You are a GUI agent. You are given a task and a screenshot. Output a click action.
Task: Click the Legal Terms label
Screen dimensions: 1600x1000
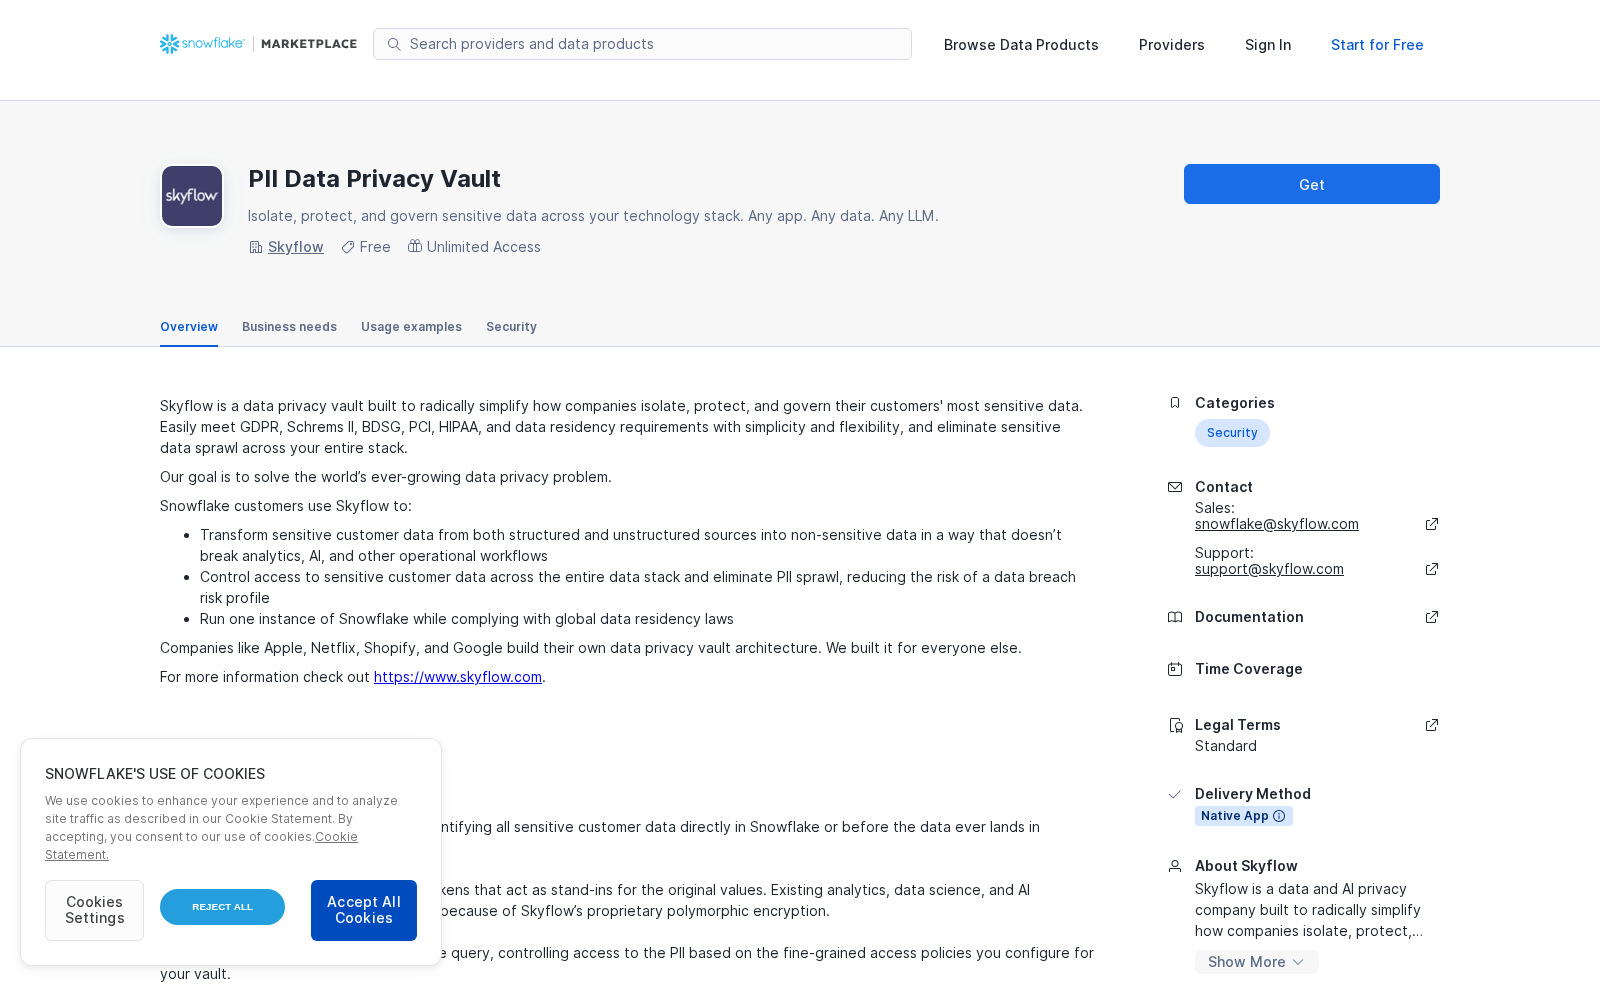[x=1238, y=725]
